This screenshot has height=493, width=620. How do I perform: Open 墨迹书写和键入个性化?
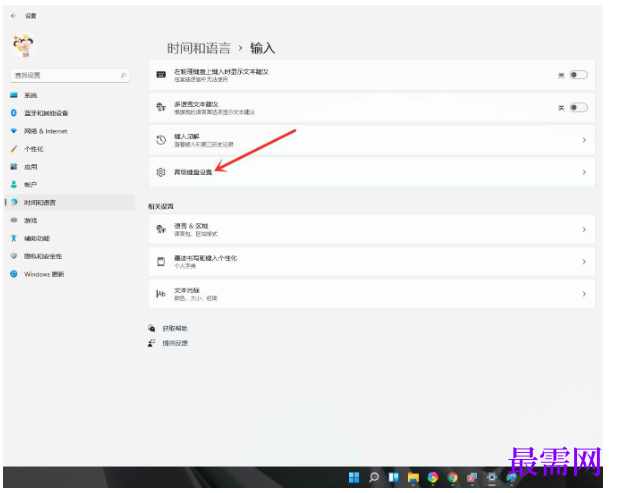[372, 262]
